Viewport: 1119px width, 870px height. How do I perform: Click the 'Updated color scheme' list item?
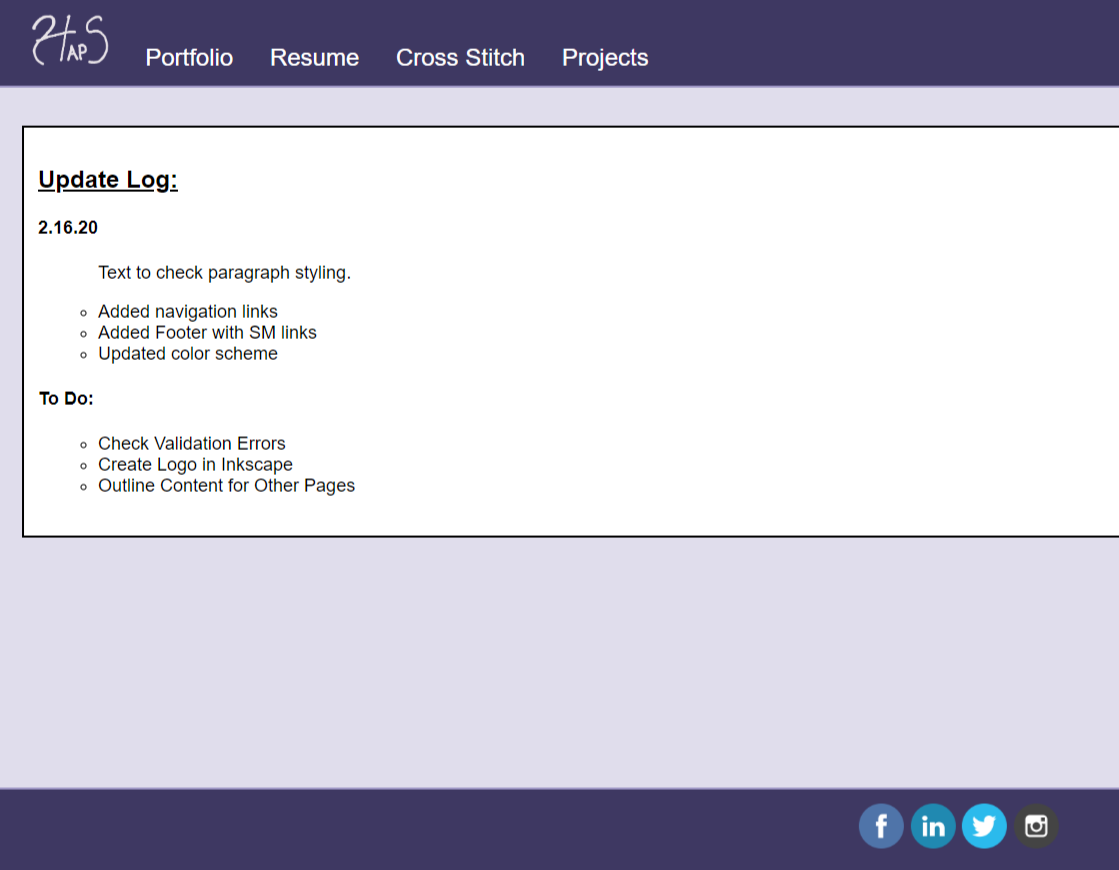click(188, 354)
